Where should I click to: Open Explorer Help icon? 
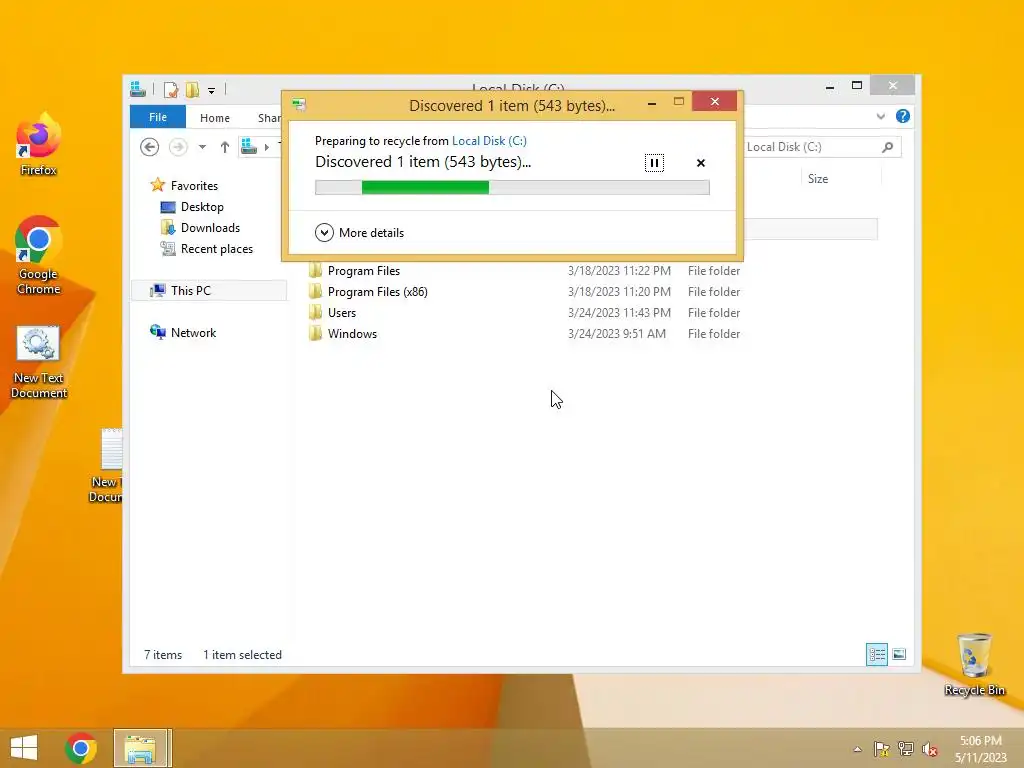click(903, 116)
